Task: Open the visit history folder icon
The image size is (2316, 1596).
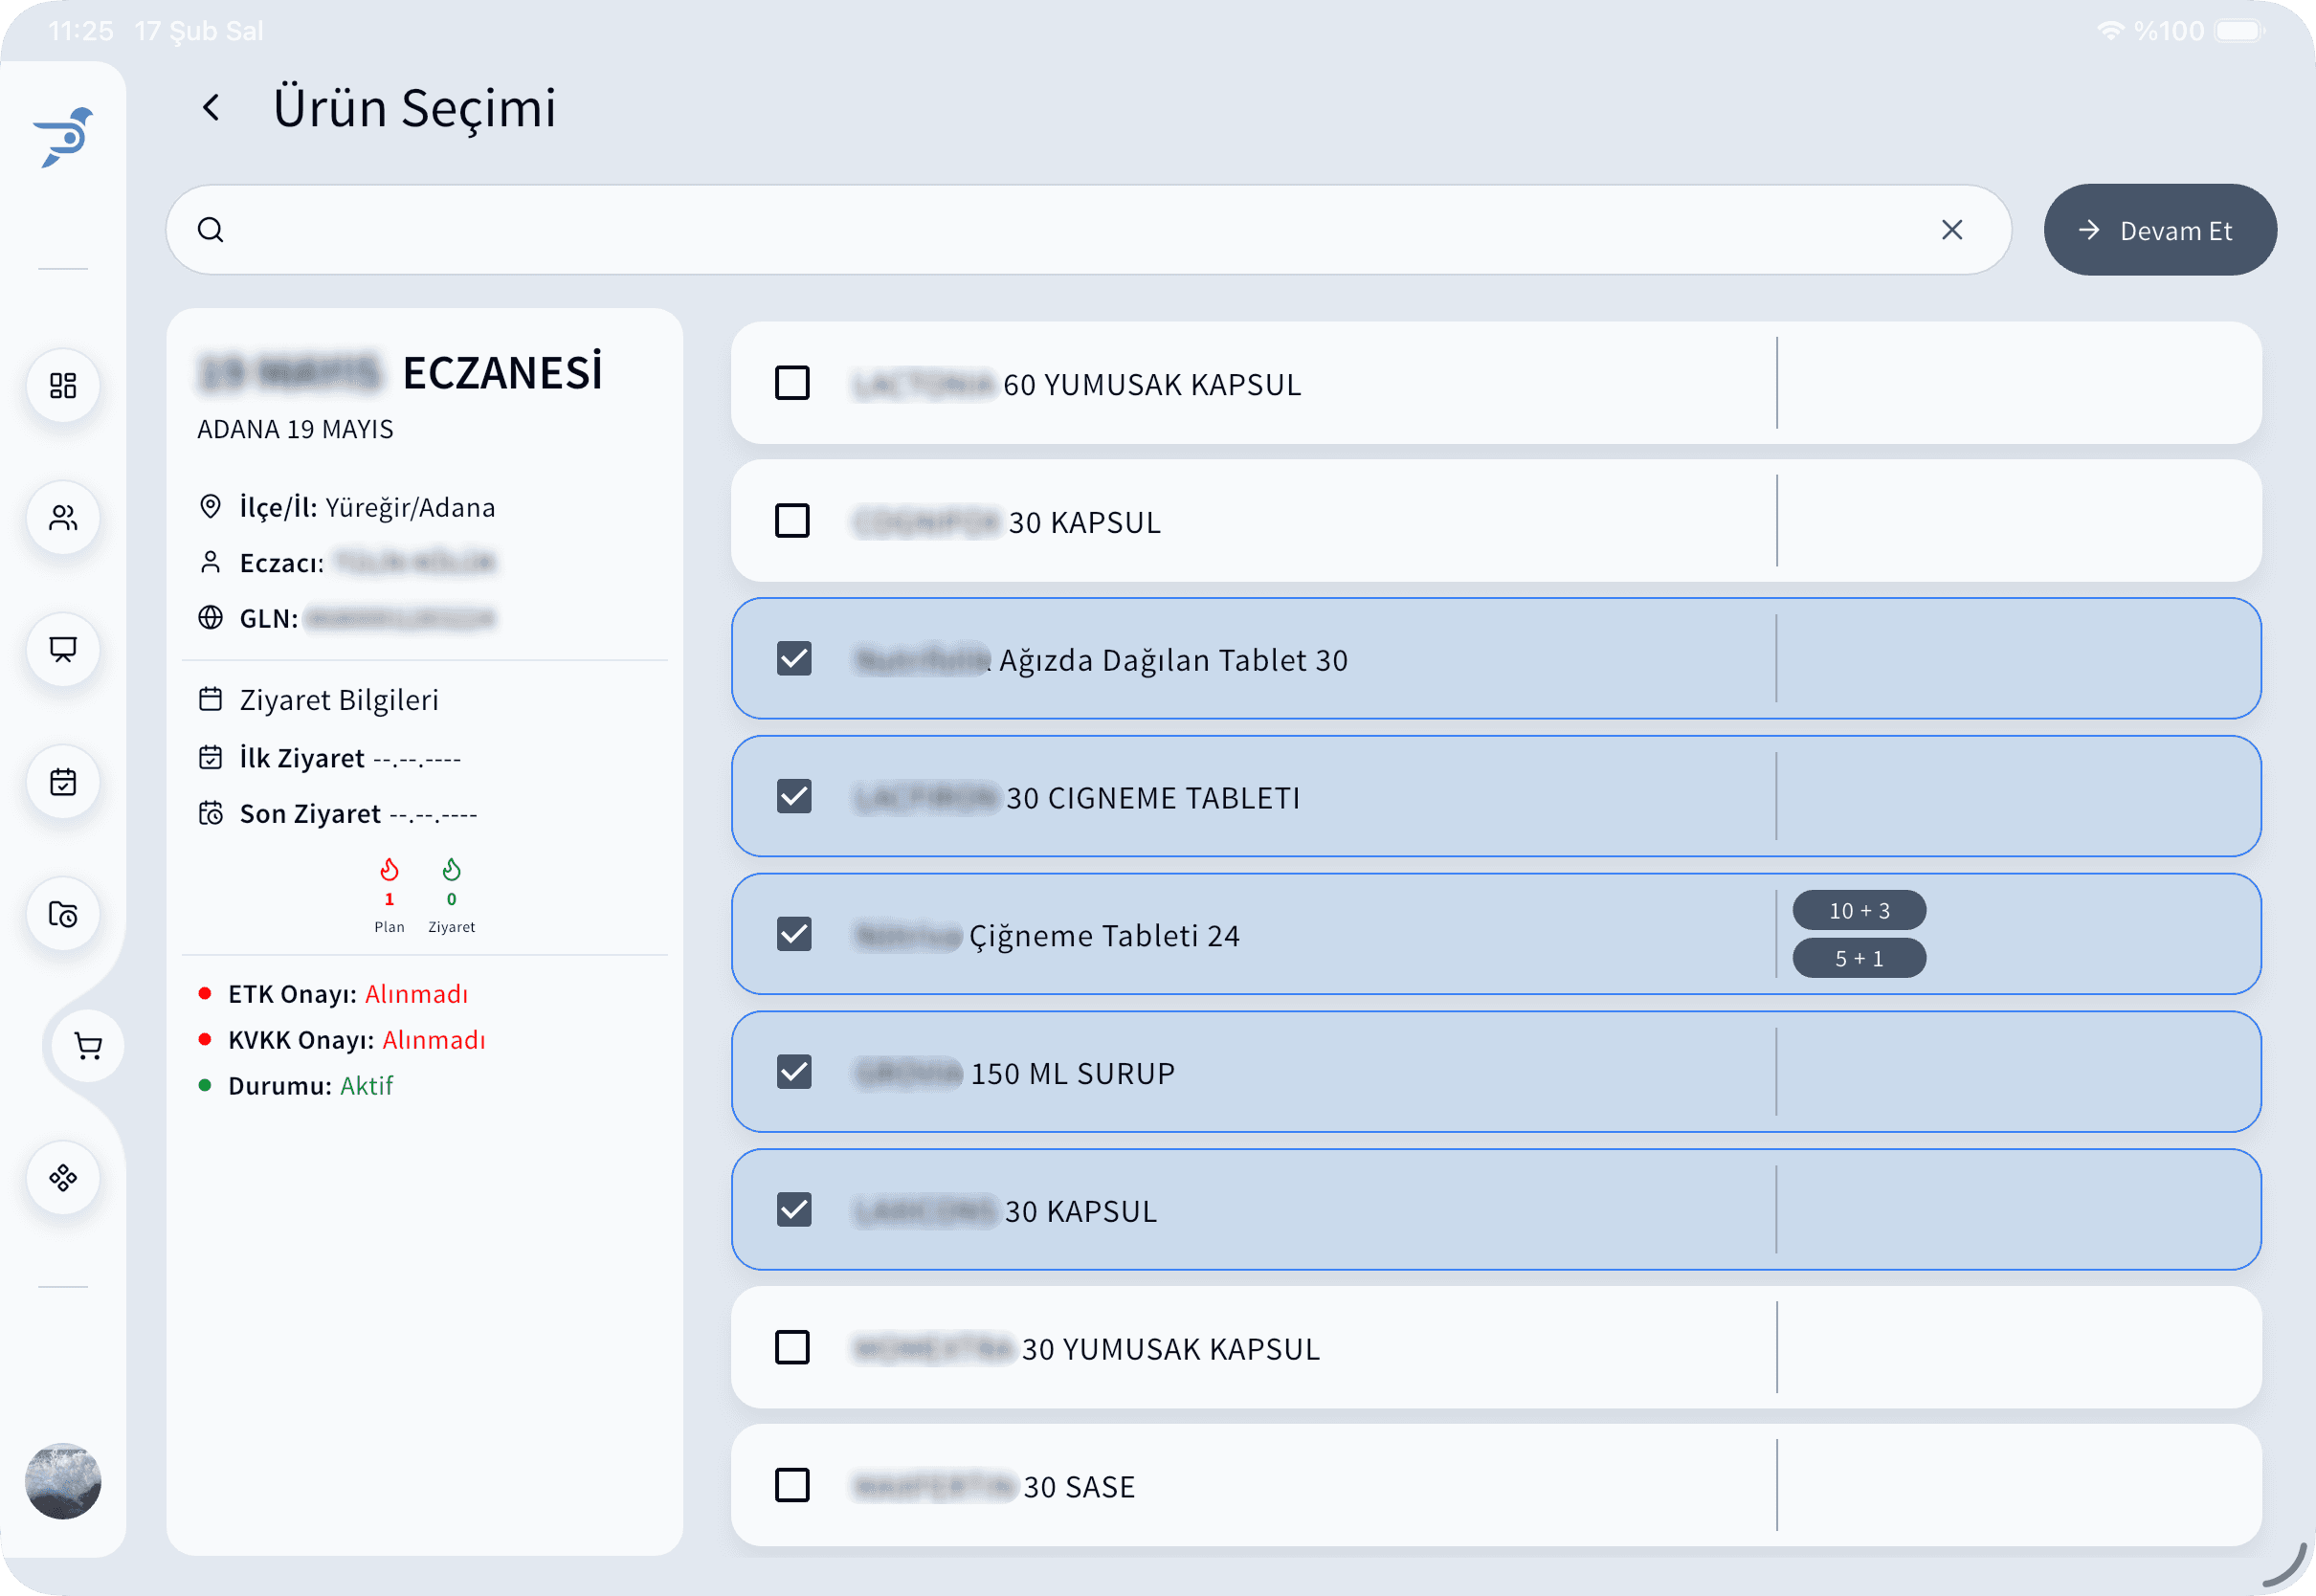Action: coord(63,913)
